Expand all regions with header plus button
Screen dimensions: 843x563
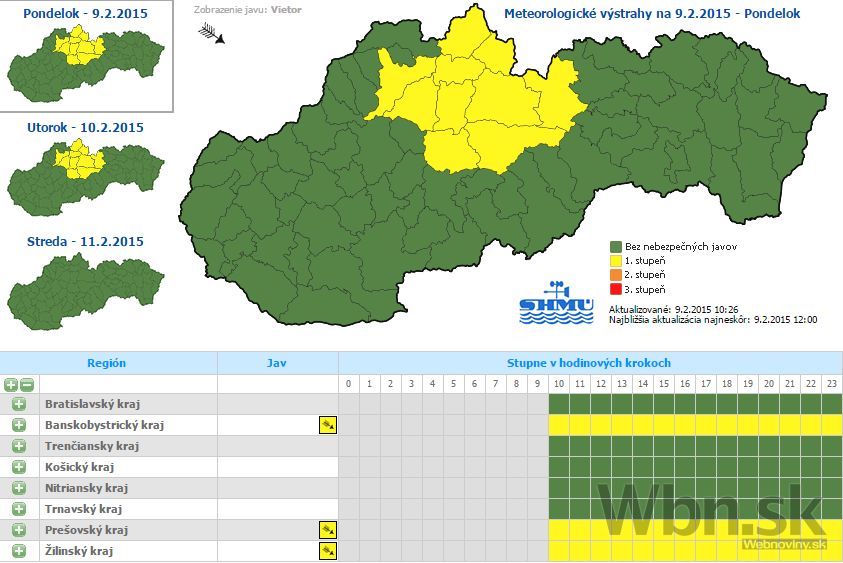click(11, 384)
